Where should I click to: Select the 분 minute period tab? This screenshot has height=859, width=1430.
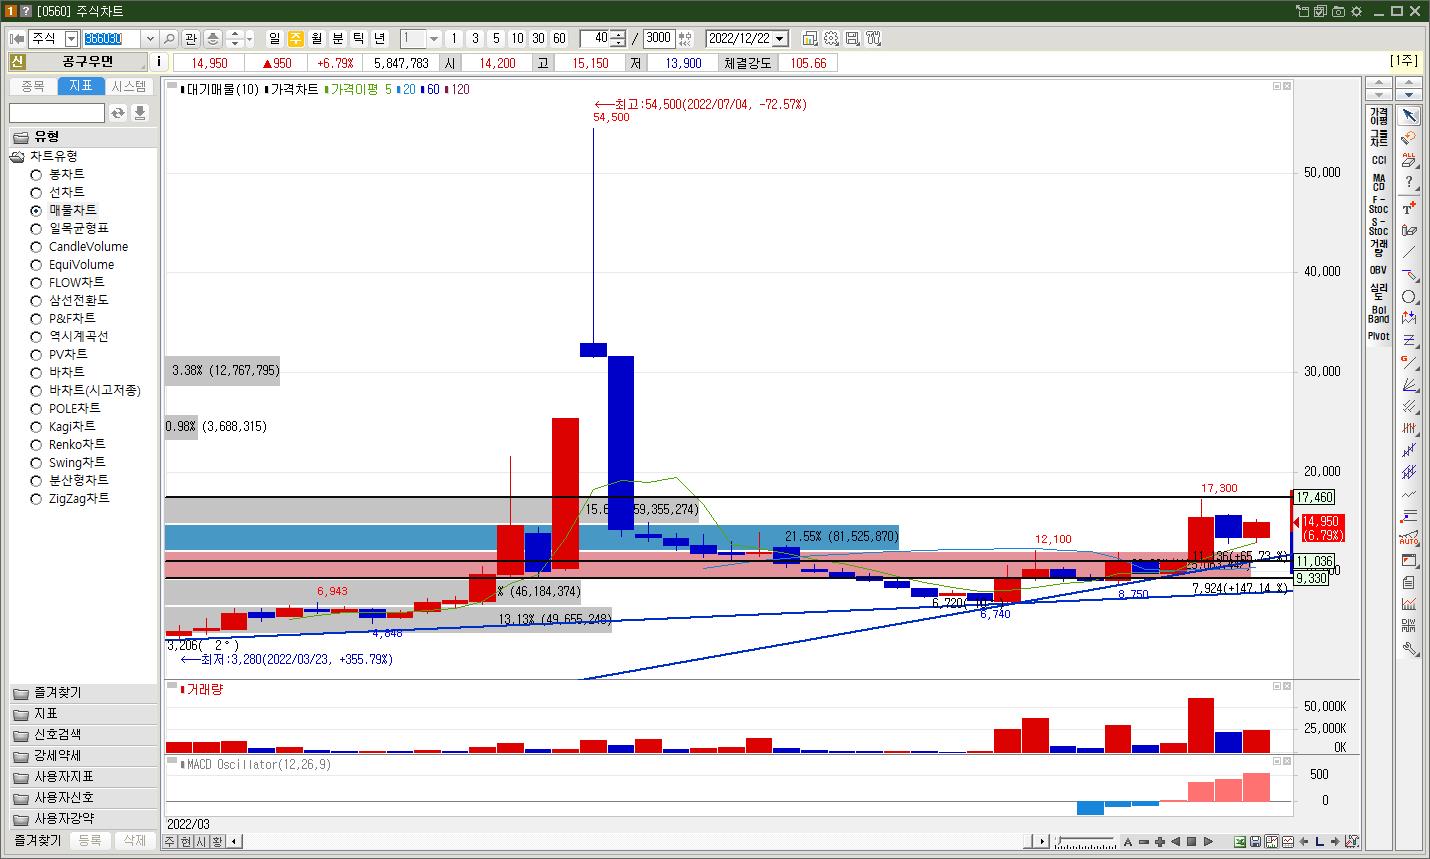(338, 38)
